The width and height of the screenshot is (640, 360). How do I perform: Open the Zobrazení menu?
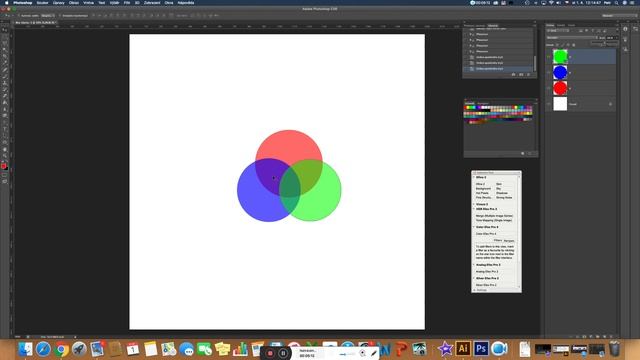coord(152,3)
